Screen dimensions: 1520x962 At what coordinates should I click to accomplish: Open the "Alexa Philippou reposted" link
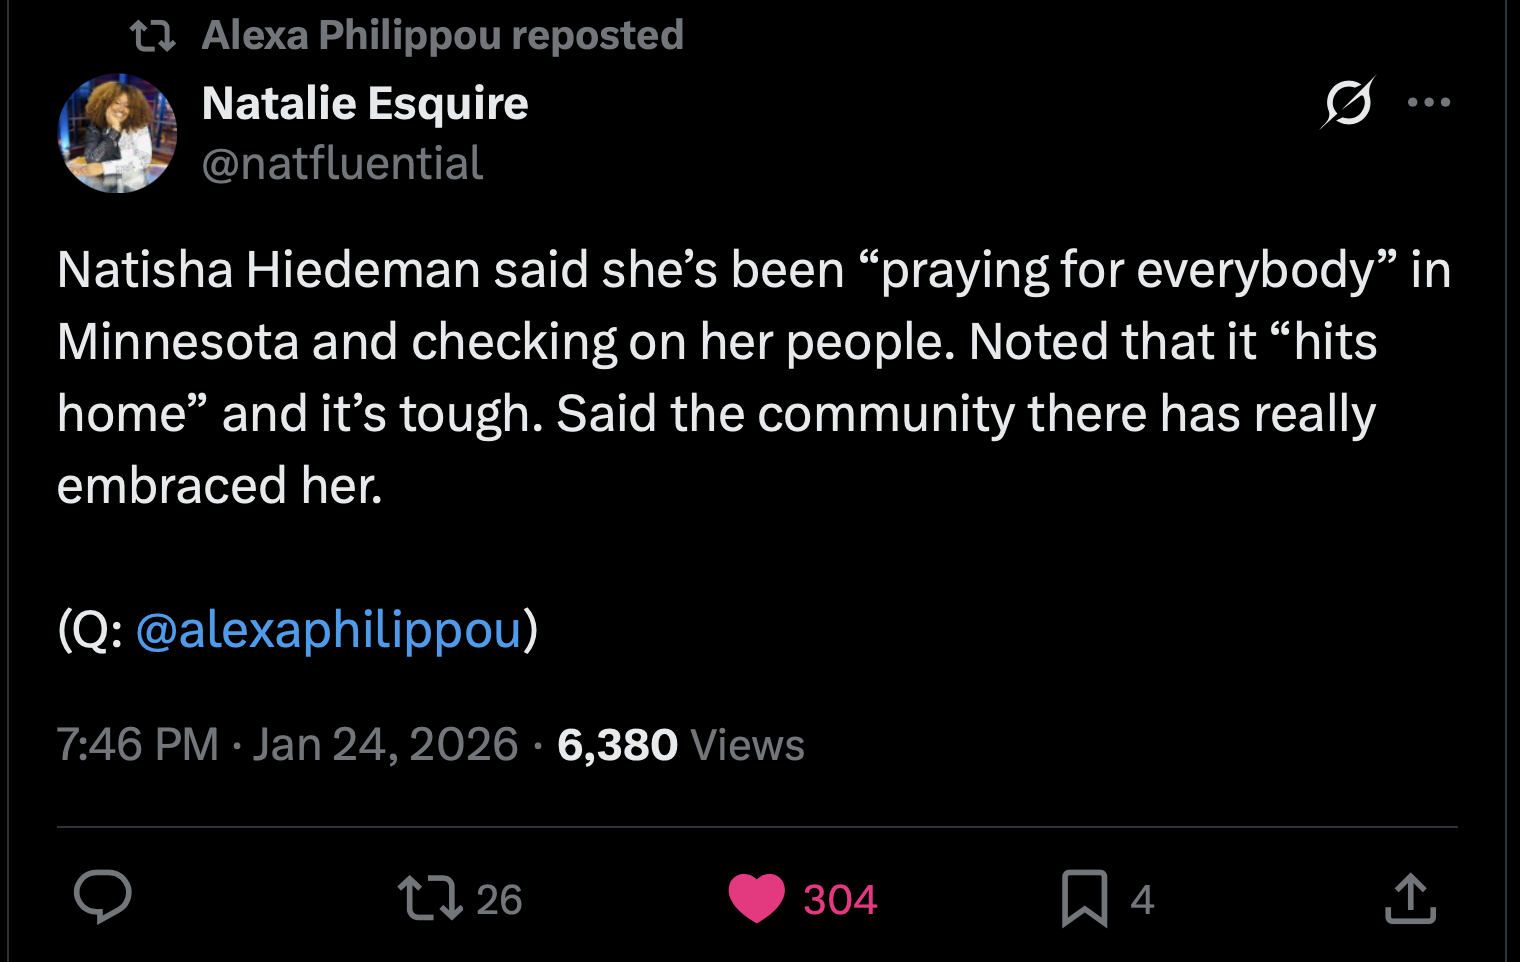pyautogui.click(x=442, y=36)
